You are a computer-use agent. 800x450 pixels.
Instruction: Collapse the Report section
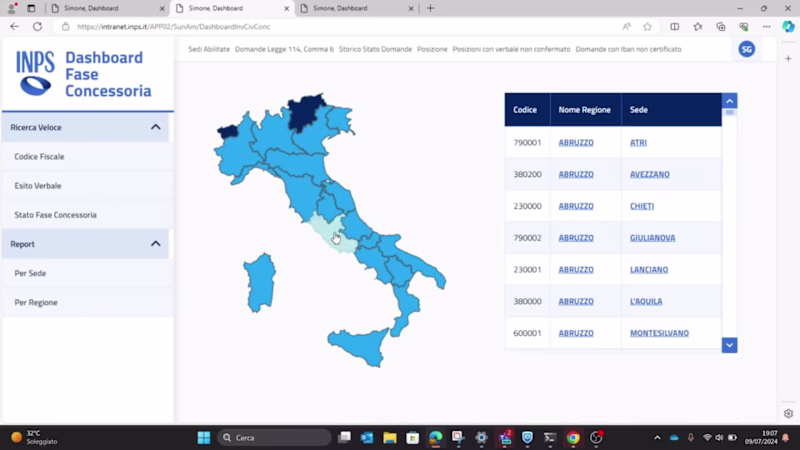point(156,244)
